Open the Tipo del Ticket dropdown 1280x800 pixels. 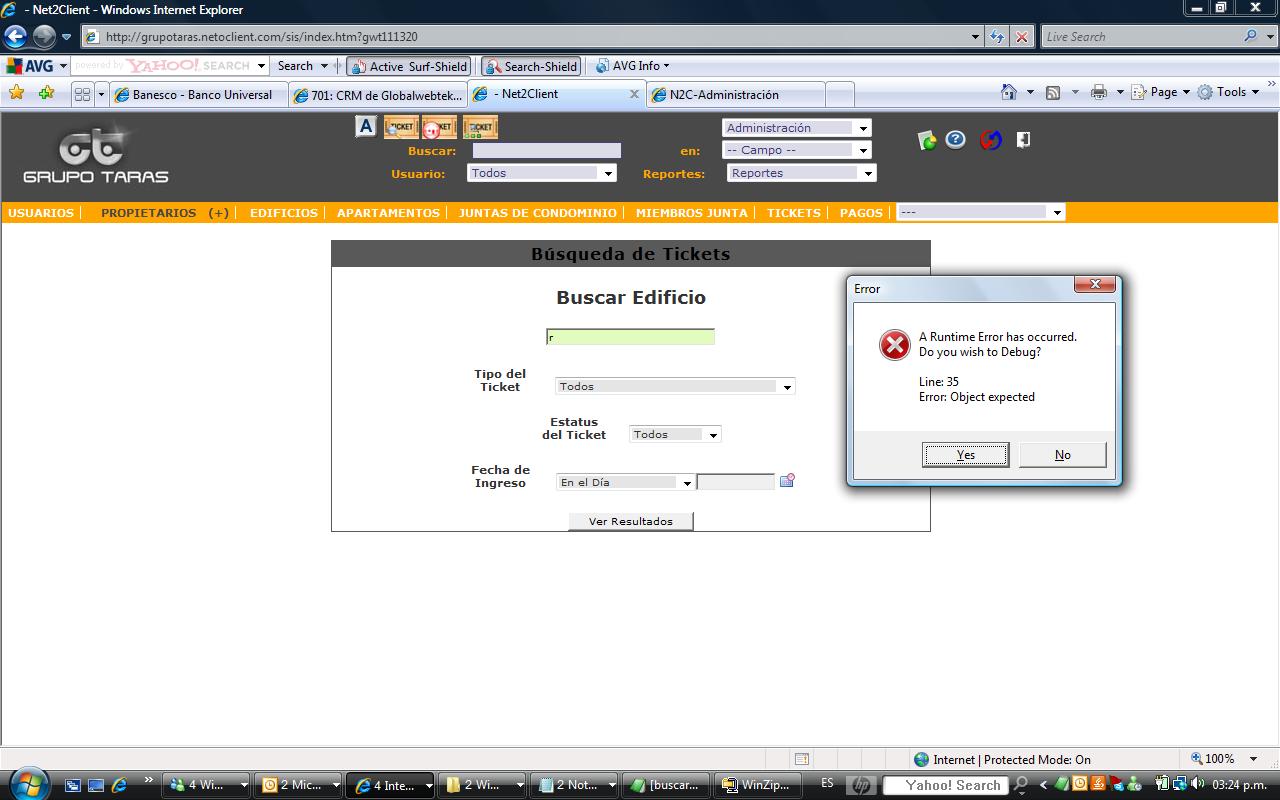point(674,386)
